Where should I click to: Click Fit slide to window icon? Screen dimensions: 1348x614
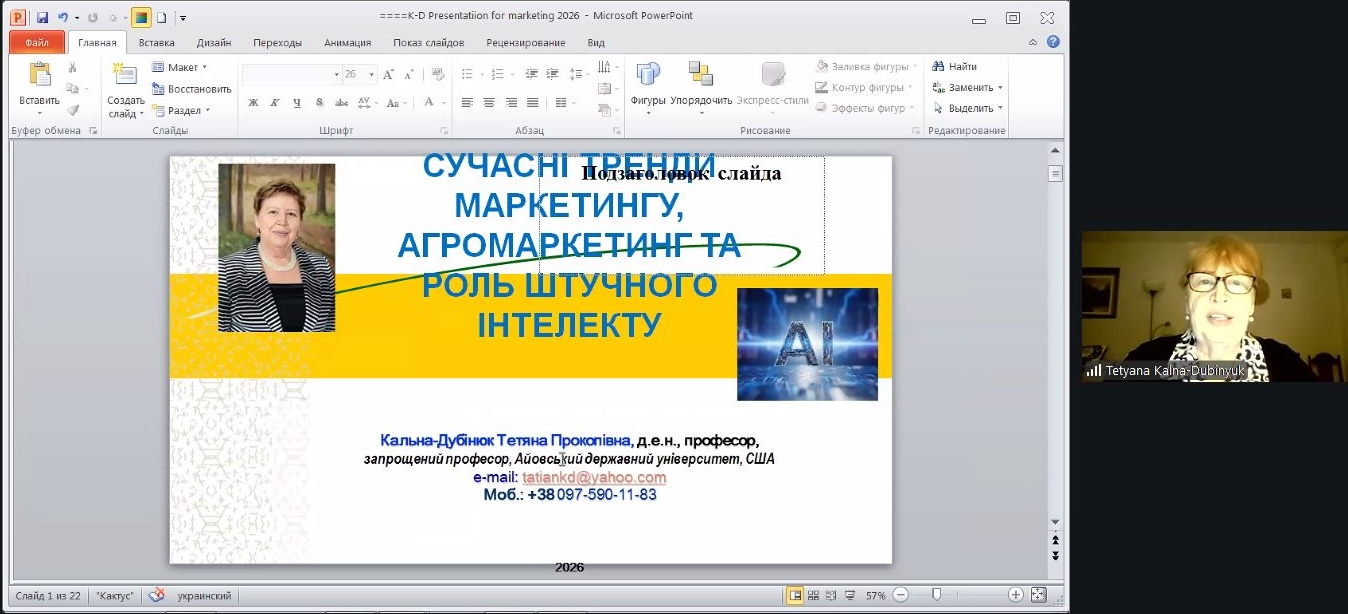pos(1038,595)
